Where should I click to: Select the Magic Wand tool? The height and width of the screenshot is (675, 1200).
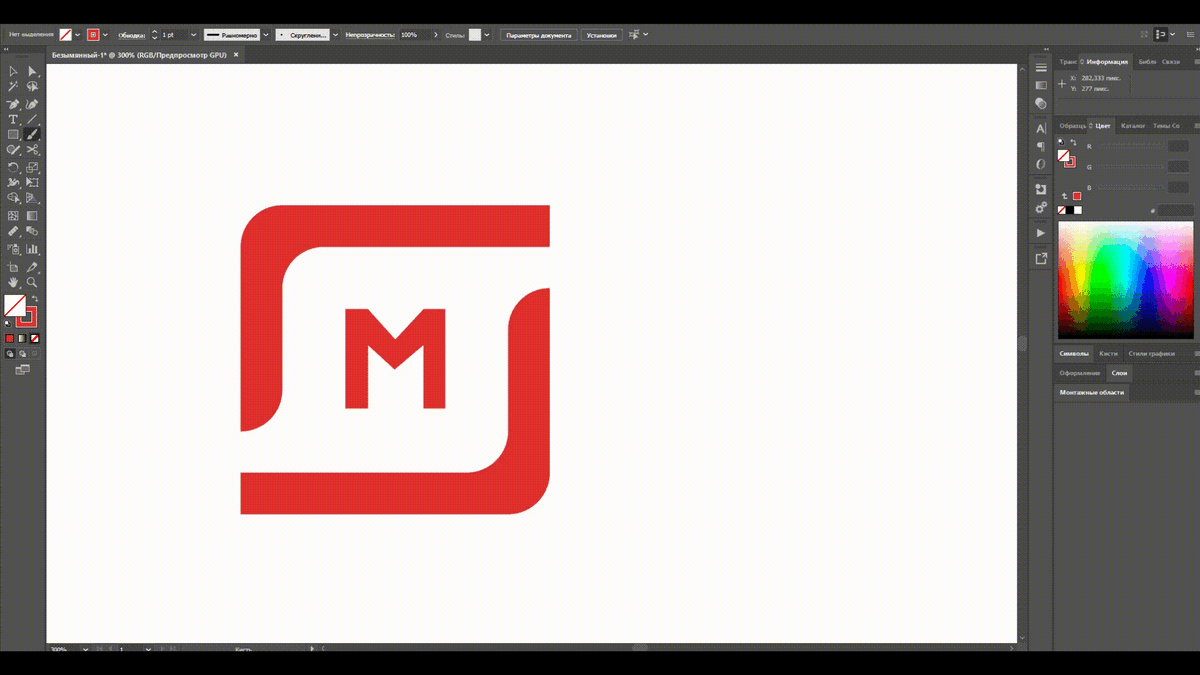point(13,87)
